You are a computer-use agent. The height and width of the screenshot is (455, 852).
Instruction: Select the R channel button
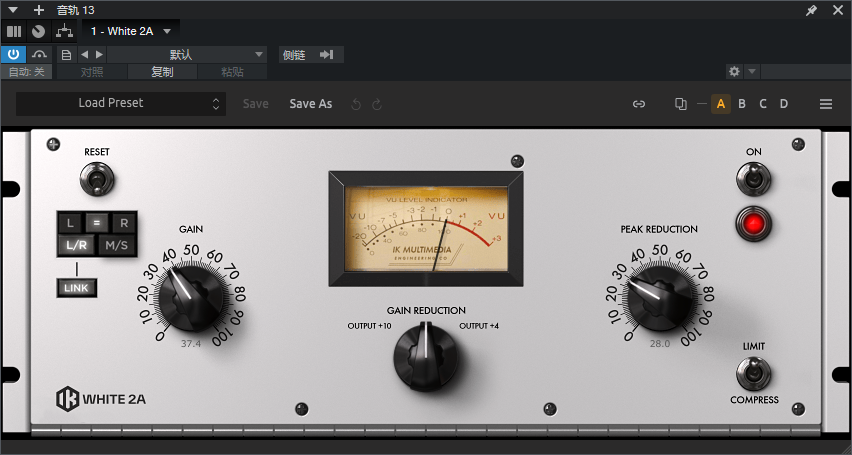(124, 222)
